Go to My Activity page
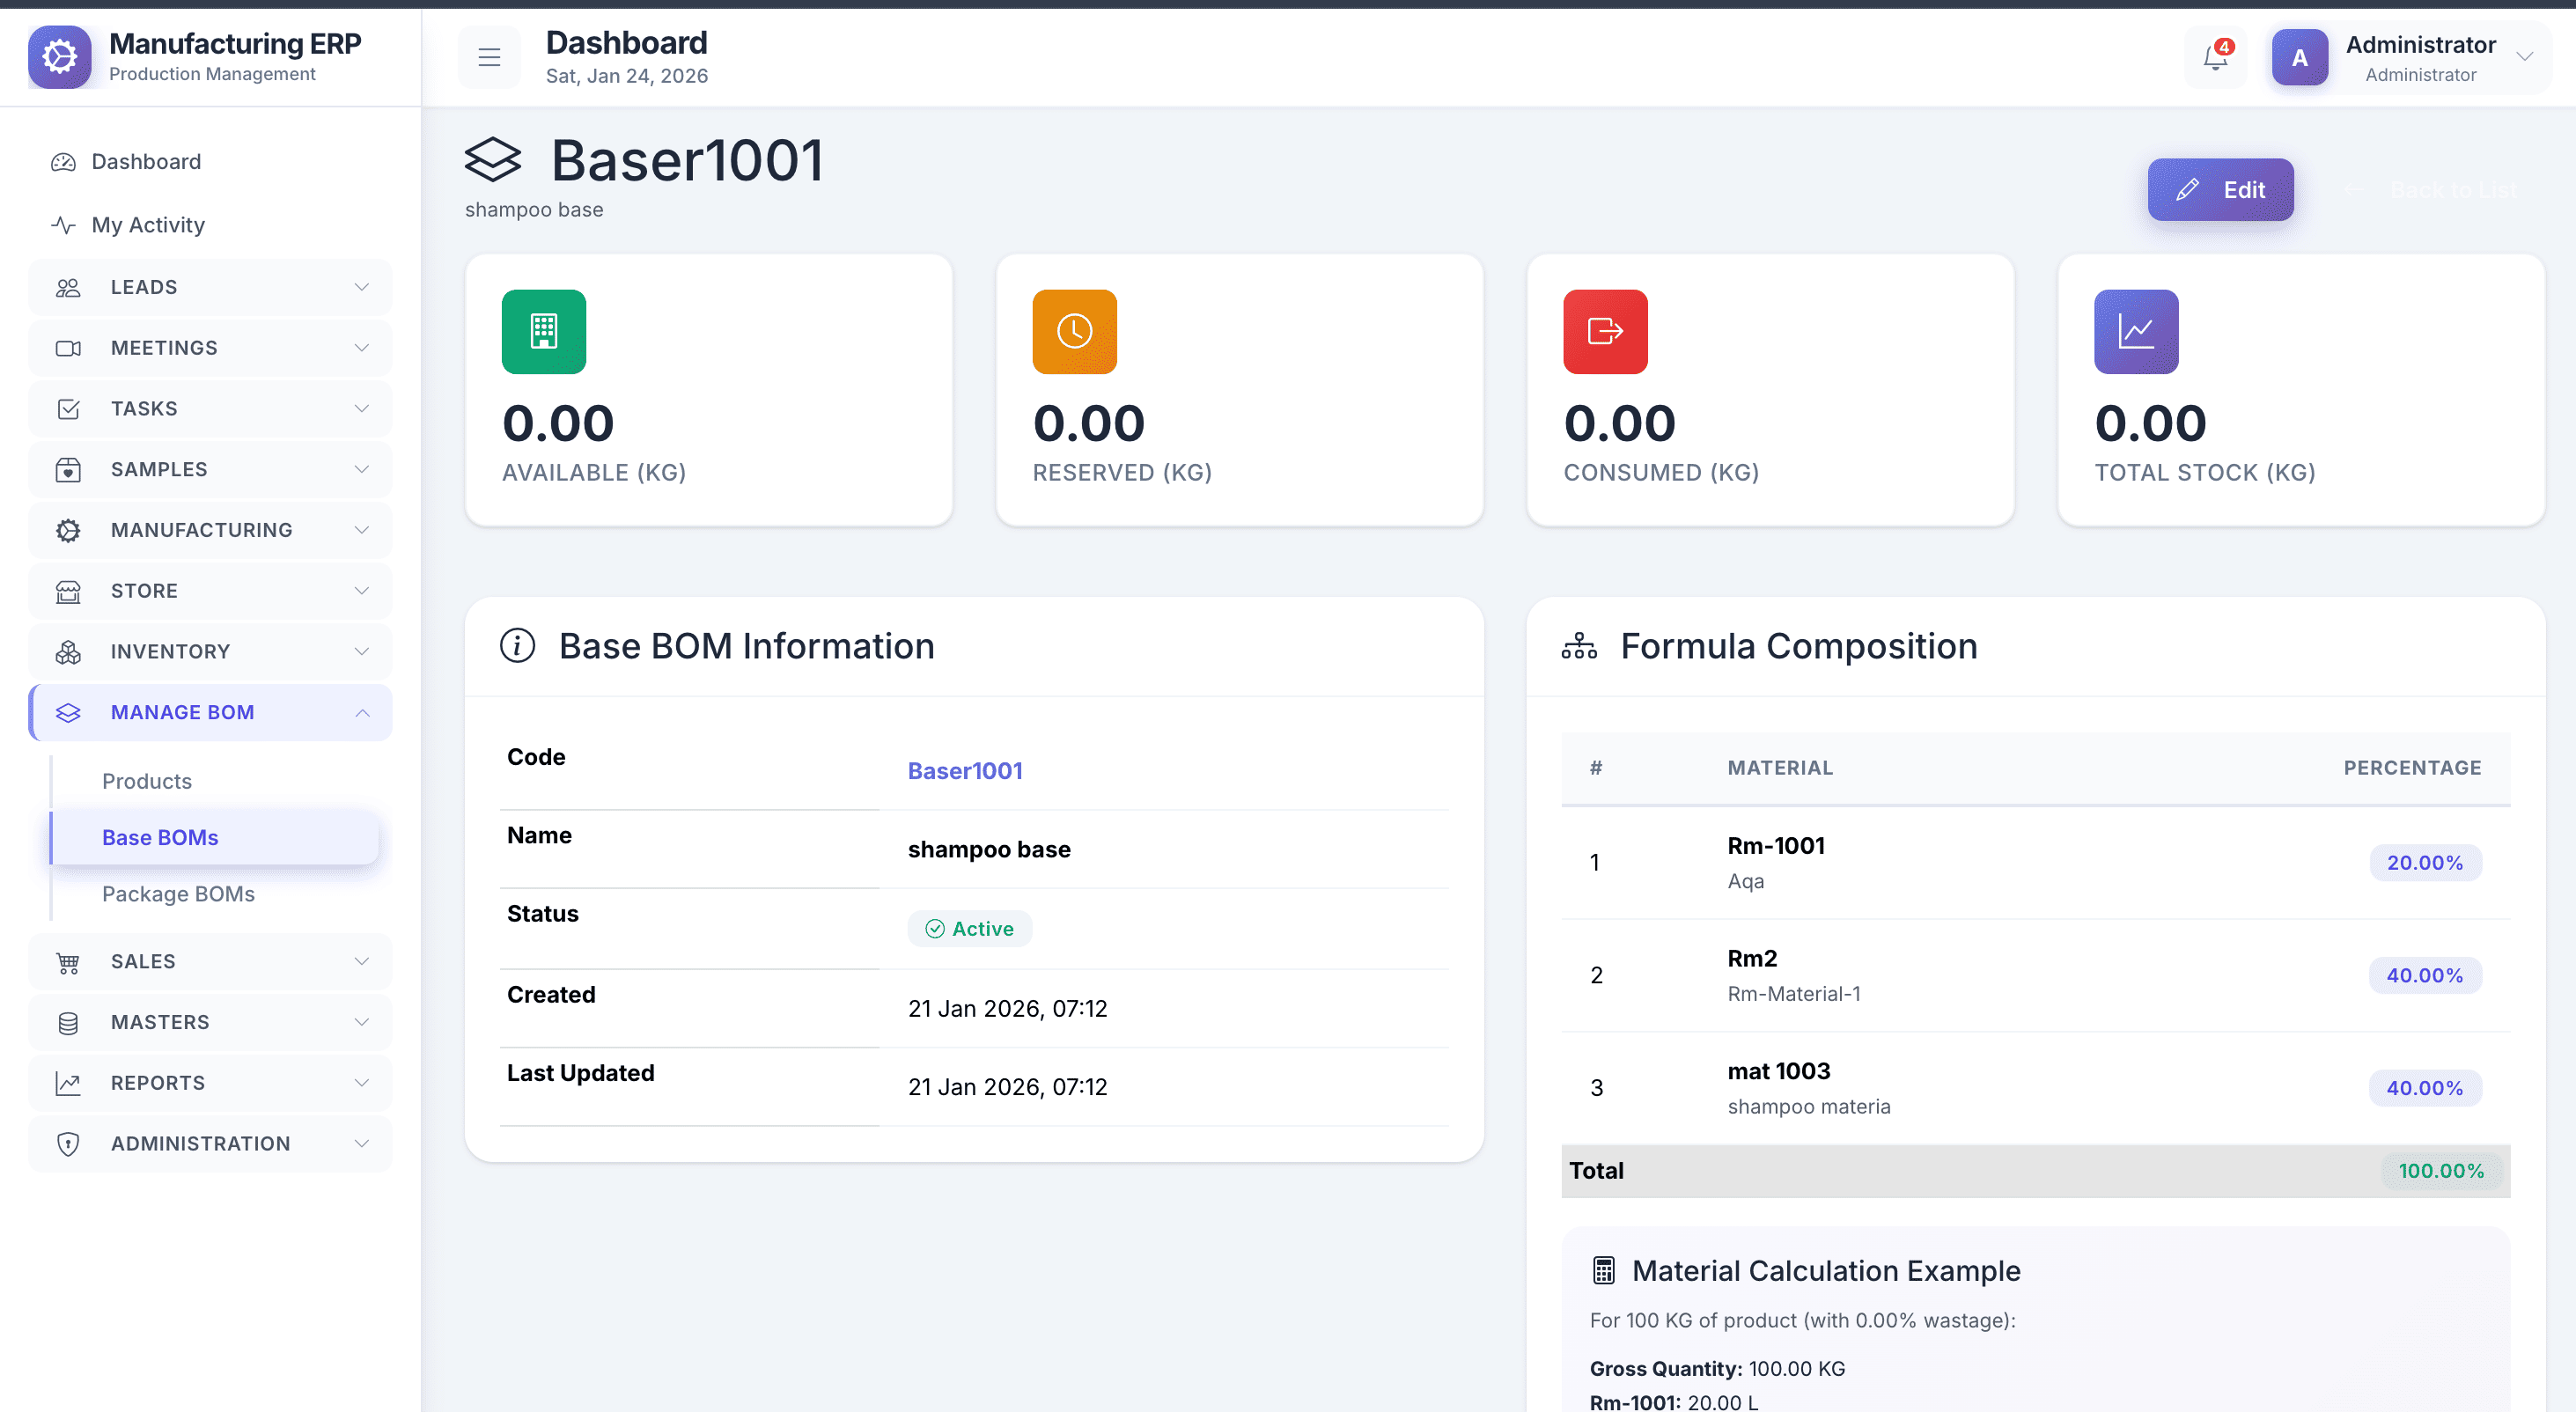The image size is (2576, 1412). point(148,225)
